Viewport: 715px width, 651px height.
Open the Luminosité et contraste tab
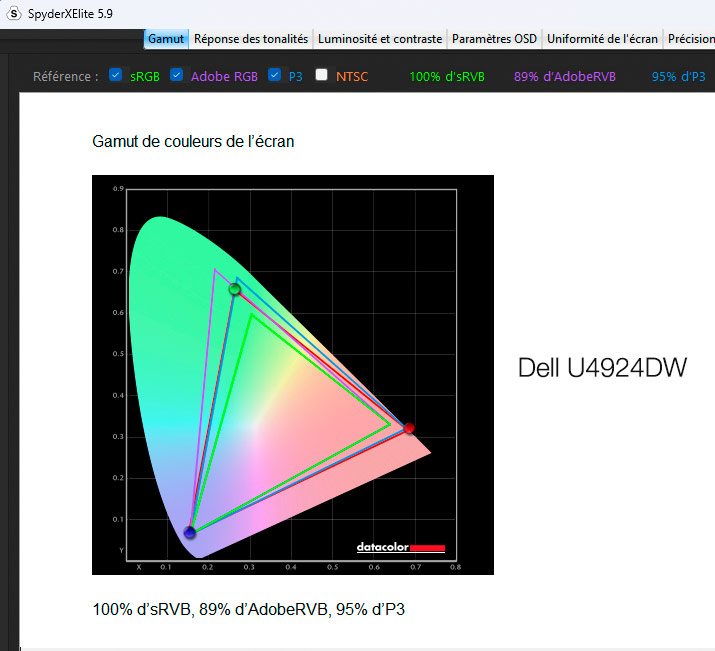(x=380, y=39)
